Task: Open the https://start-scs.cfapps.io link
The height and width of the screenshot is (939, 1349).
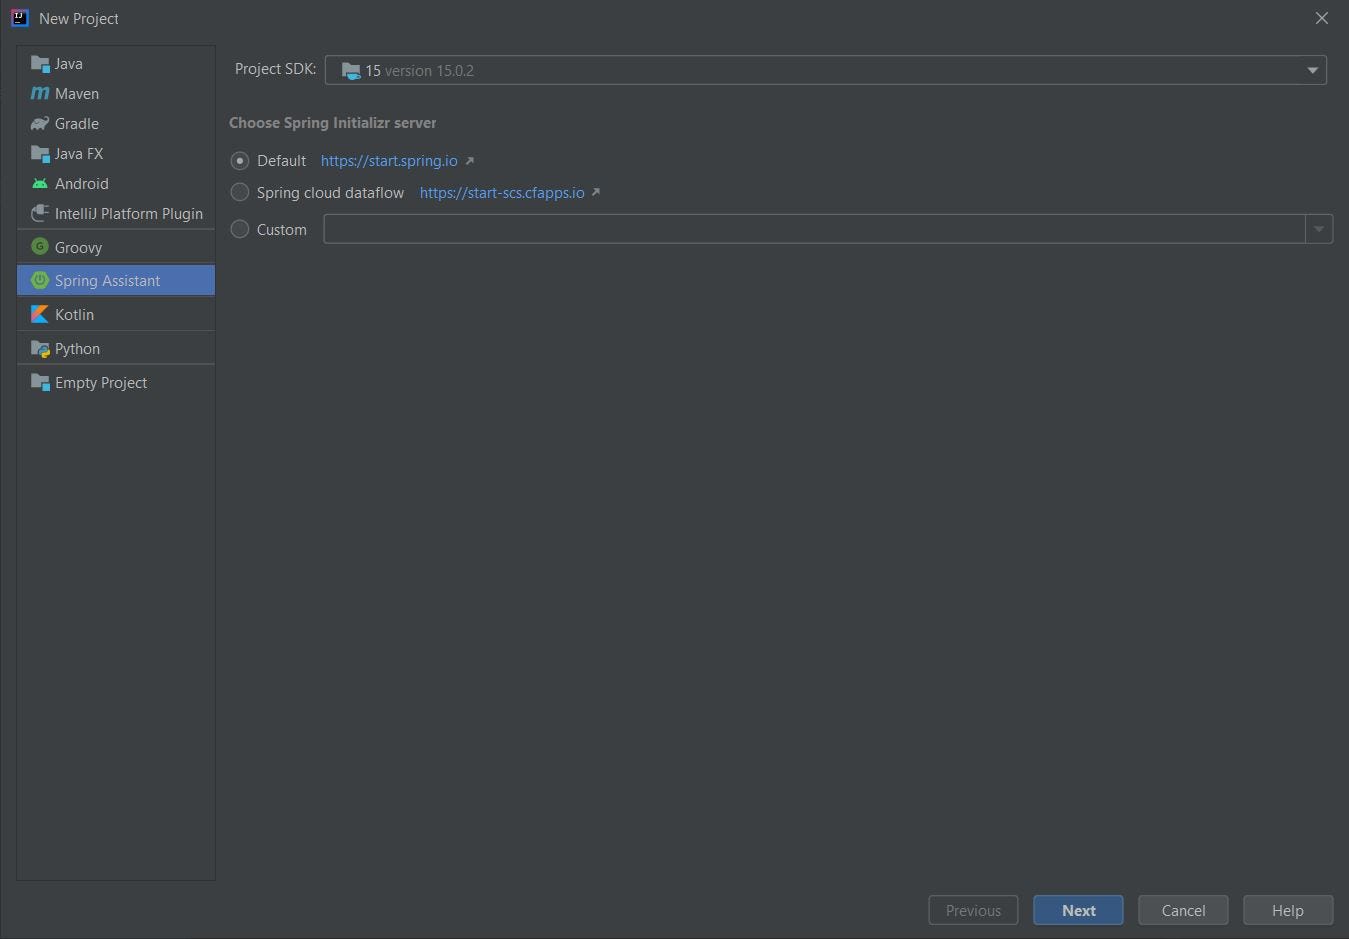Action: [502, 192]
